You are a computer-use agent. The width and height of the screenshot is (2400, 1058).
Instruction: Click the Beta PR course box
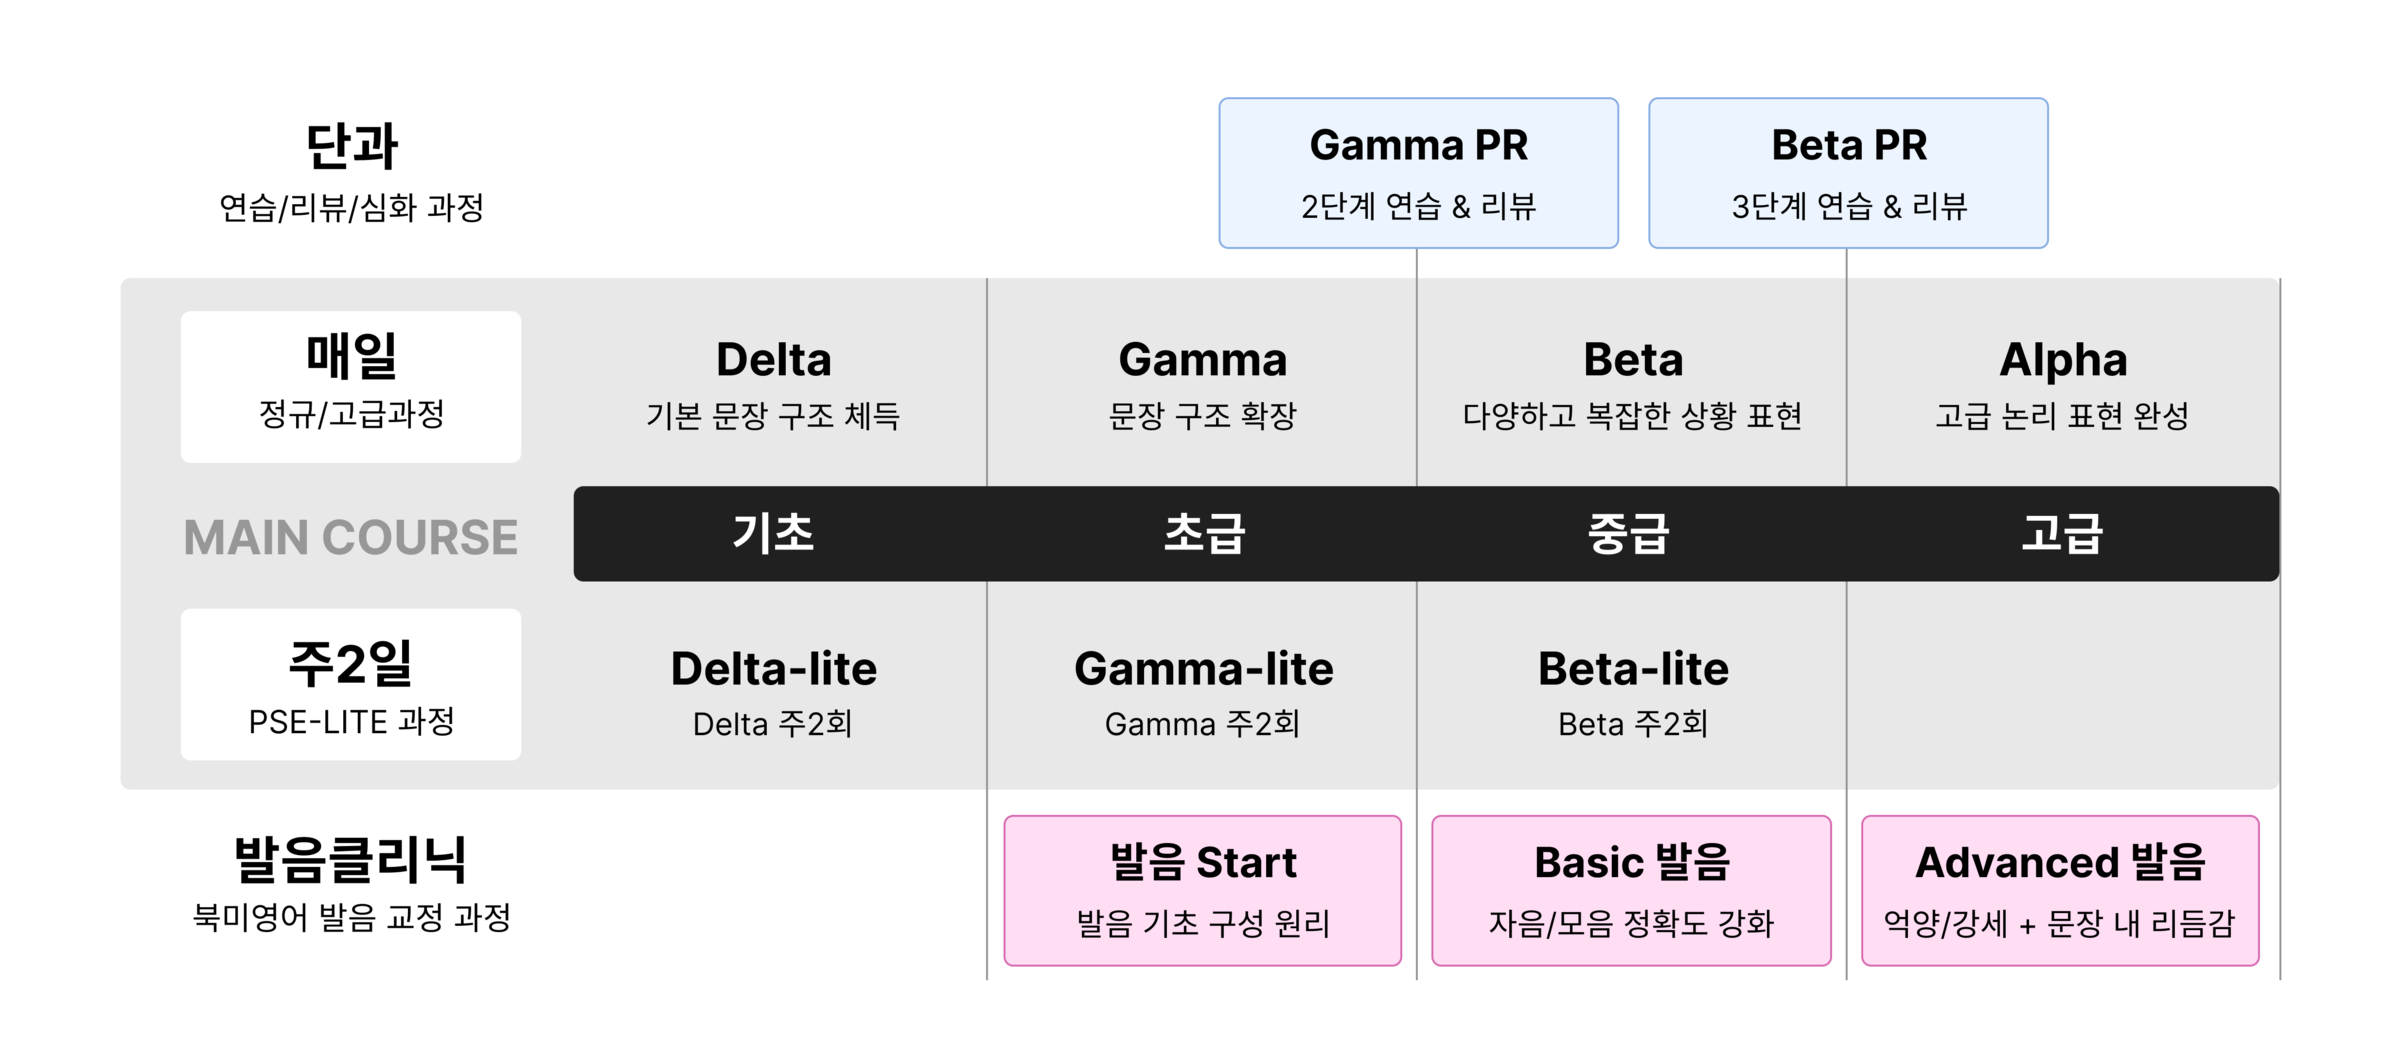tap(1848, 173)
